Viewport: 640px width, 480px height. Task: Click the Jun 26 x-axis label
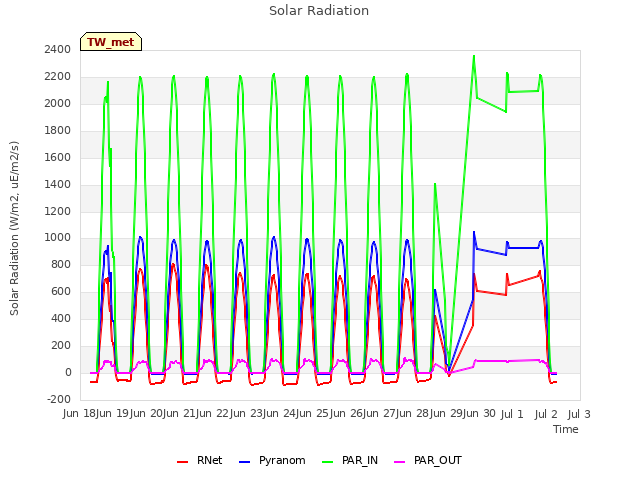point(346,413)
